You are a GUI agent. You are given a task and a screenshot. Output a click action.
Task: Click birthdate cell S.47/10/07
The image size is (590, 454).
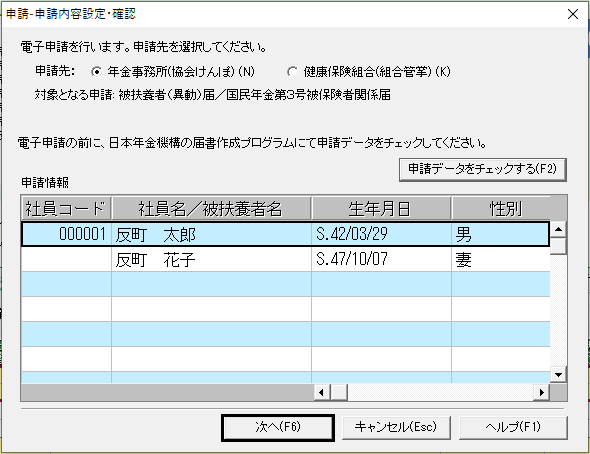coord(382,260)
